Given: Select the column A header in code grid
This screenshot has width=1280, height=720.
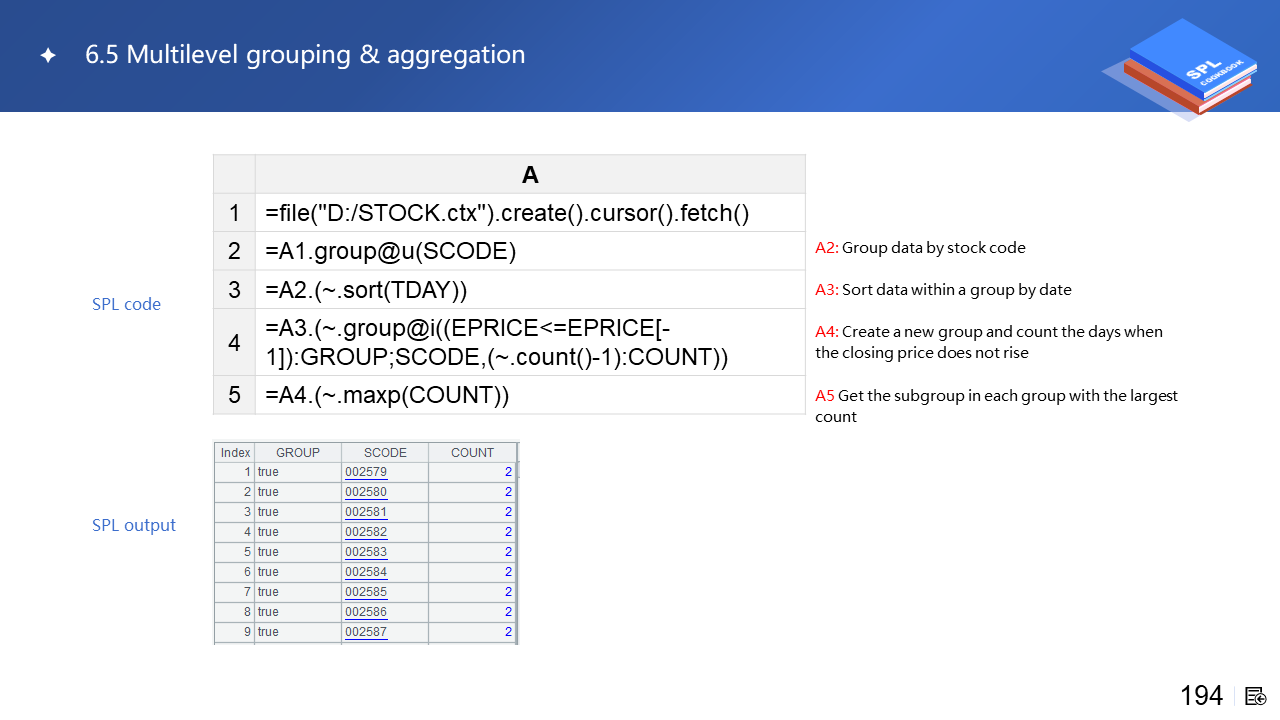Looking at the screenshot, I should click(x=530, y=175).
